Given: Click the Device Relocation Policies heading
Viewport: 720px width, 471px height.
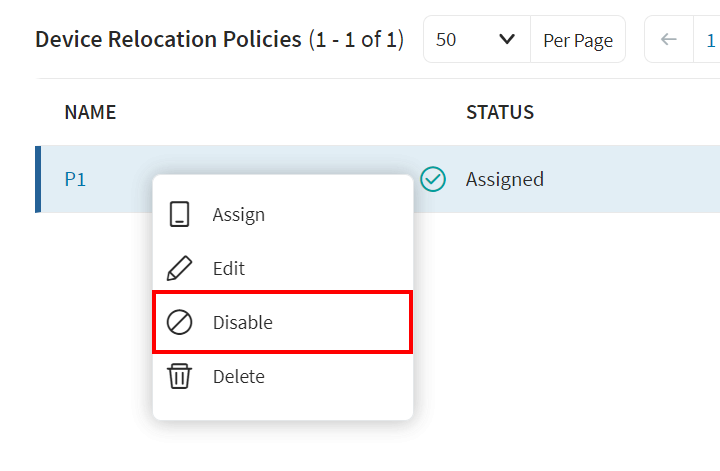Looking at the screenshot, I should pos(168,40).
